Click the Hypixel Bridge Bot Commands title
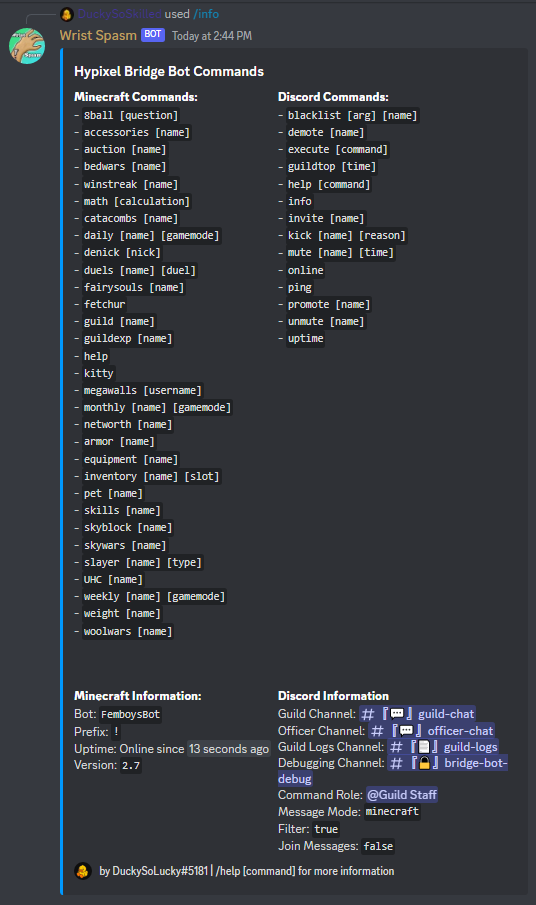536x905 pixels. (x=169, y=72)
